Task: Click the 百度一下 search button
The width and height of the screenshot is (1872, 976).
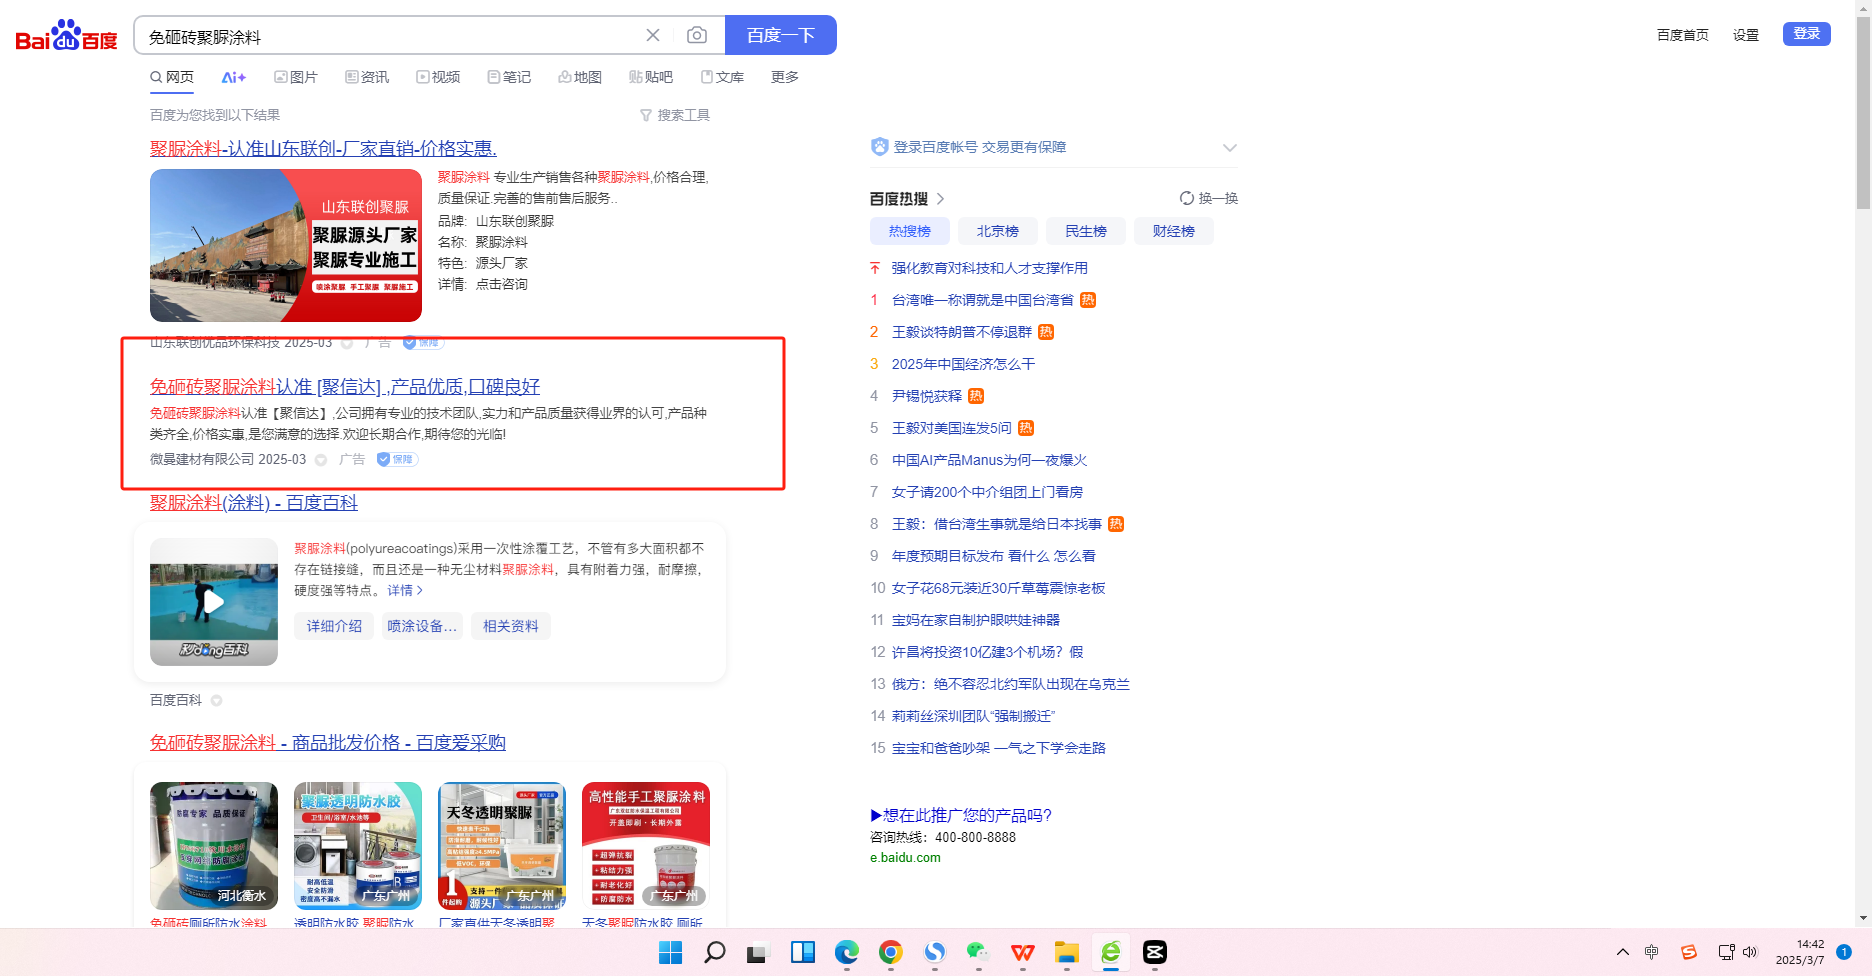Action: click(780, 36)
